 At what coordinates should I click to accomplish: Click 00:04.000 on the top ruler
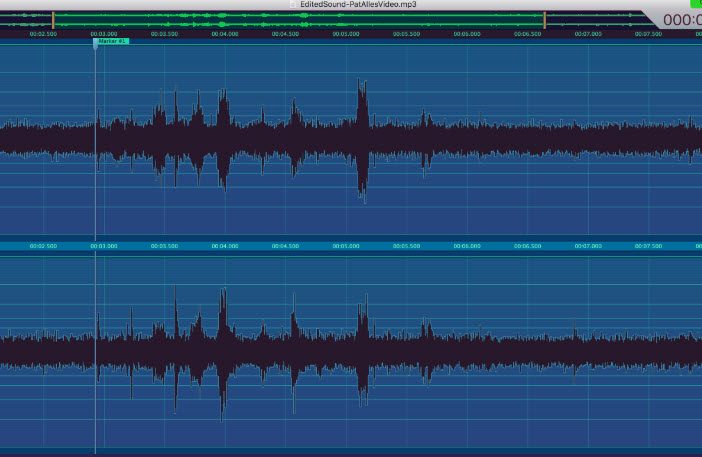[x=225, y=34]
